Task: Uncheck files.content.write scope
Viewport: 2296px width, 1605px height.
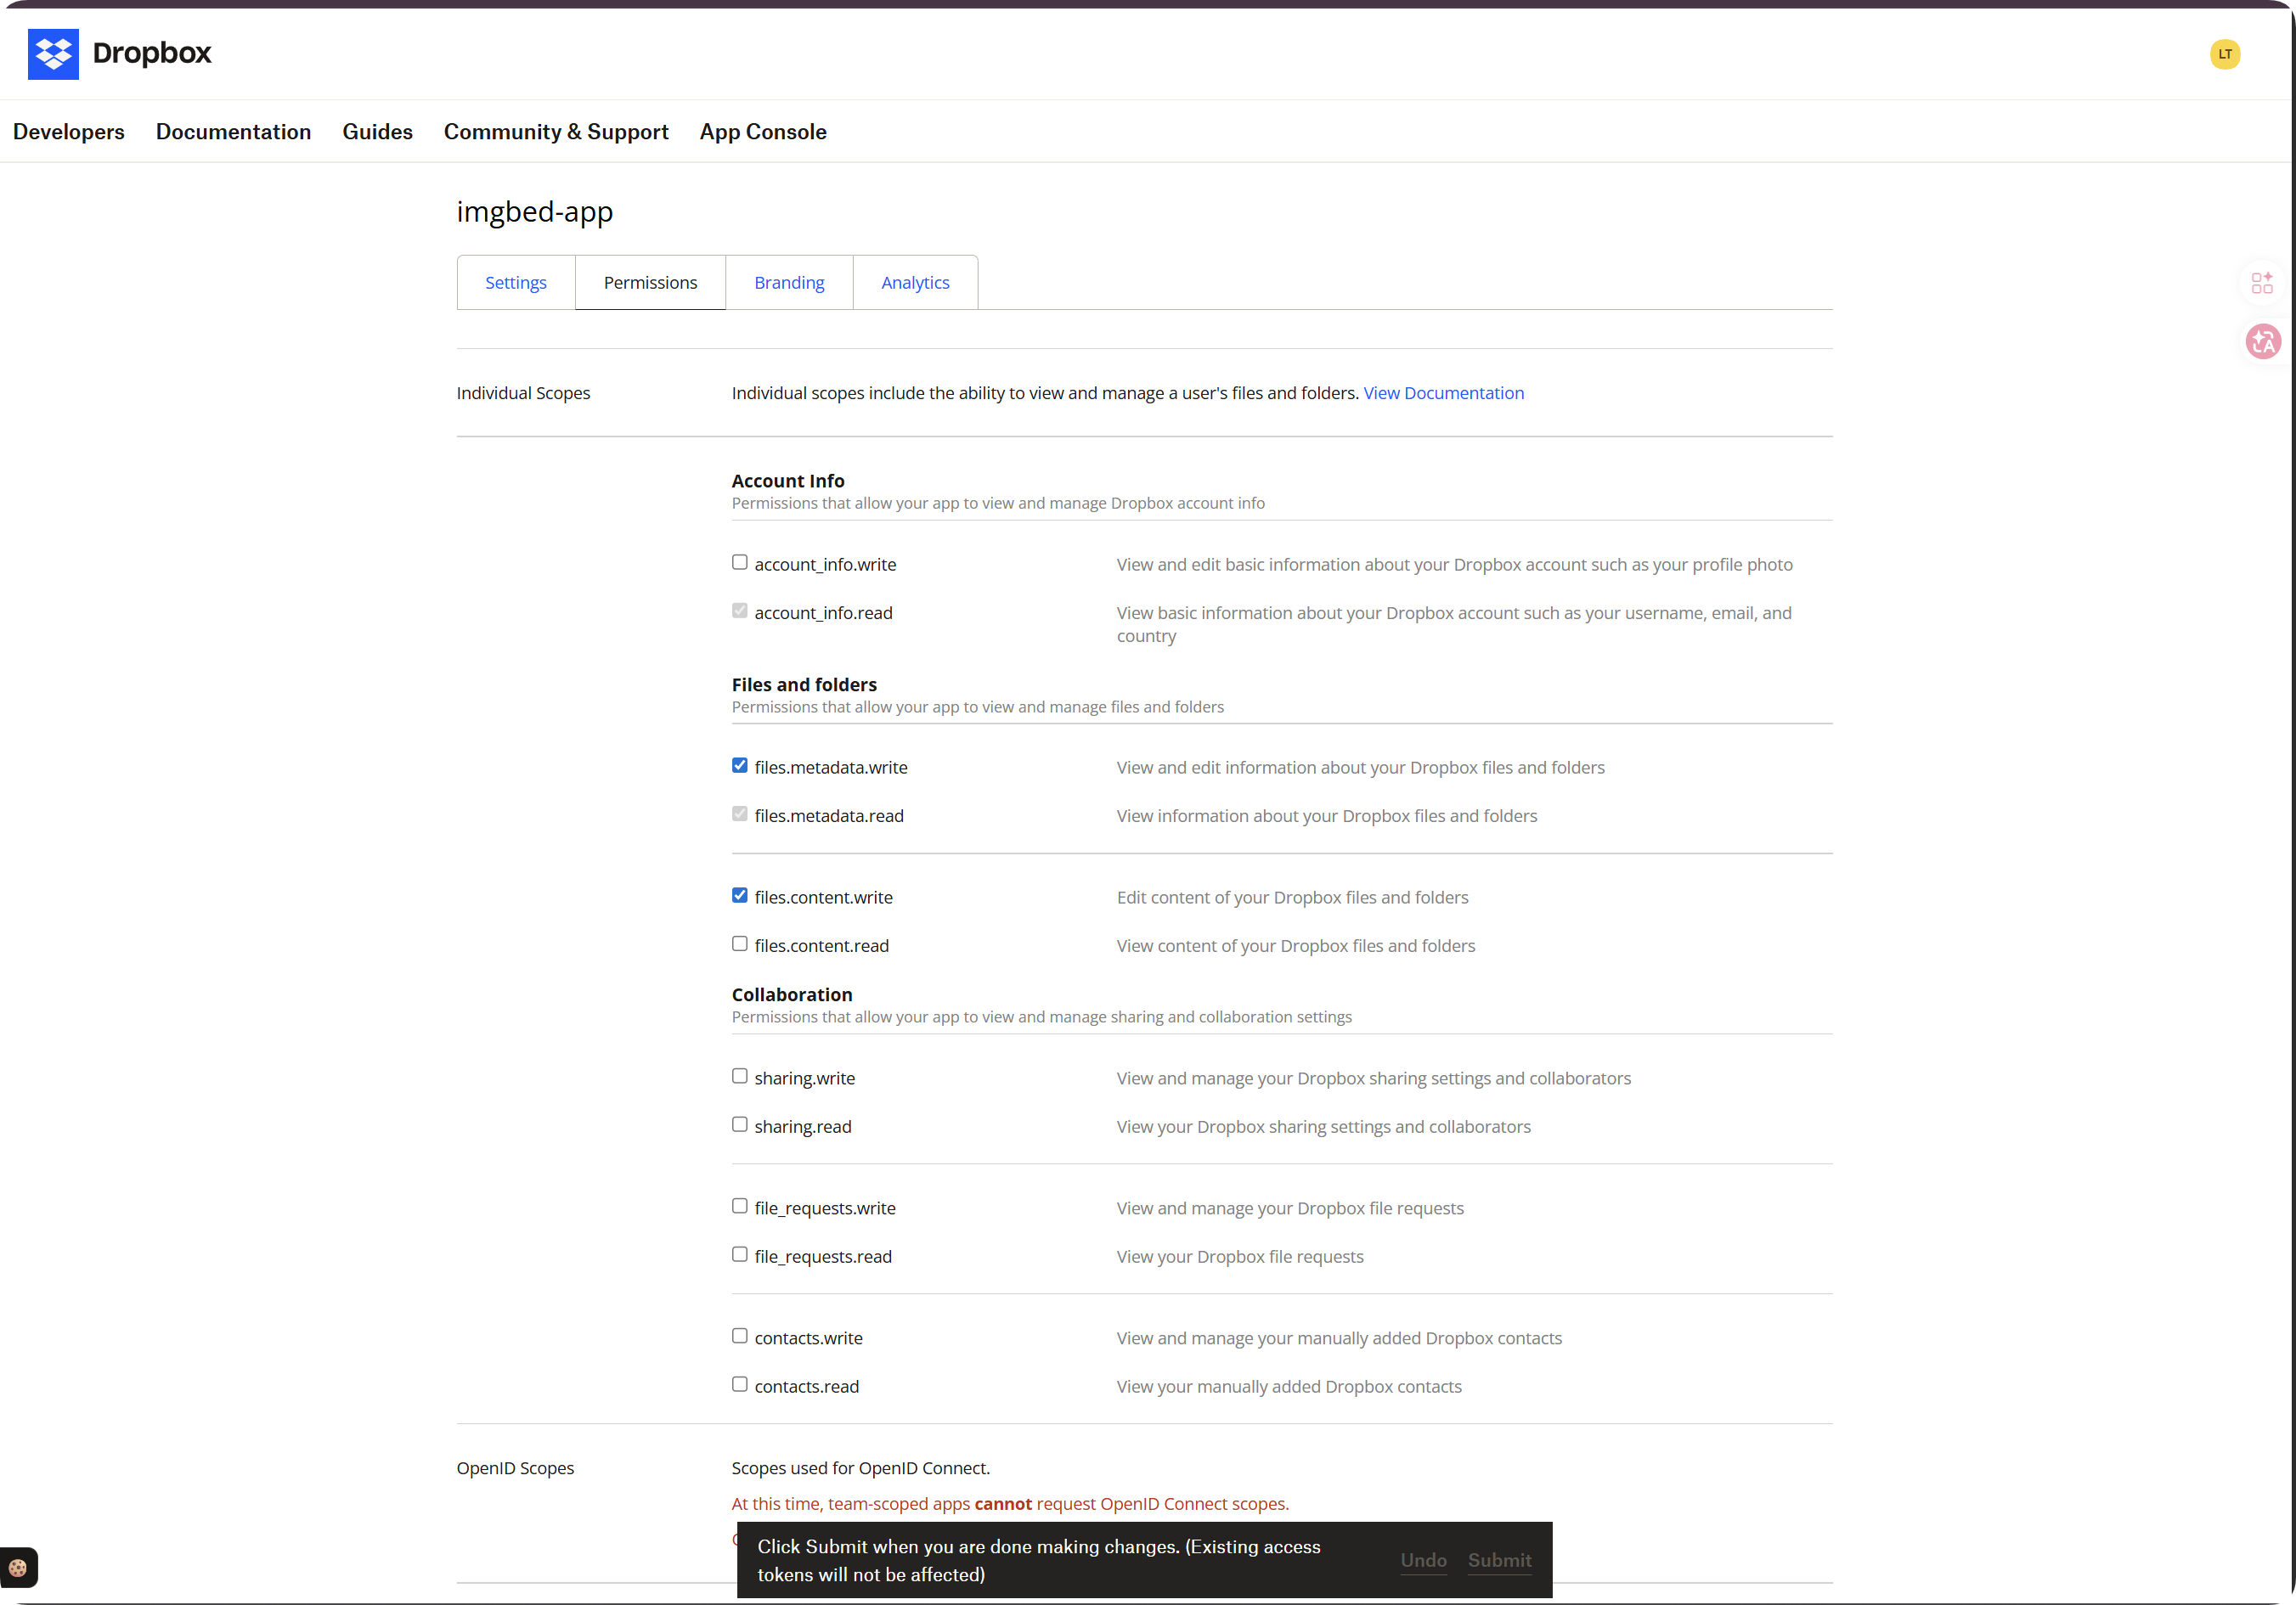Action: (x=739, y=896)
